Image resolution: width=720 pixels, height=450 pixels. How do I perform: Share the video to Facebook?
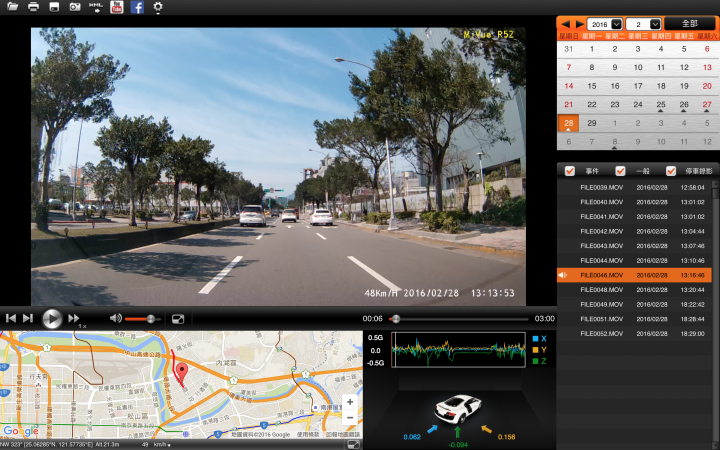[x=137, y=7]
